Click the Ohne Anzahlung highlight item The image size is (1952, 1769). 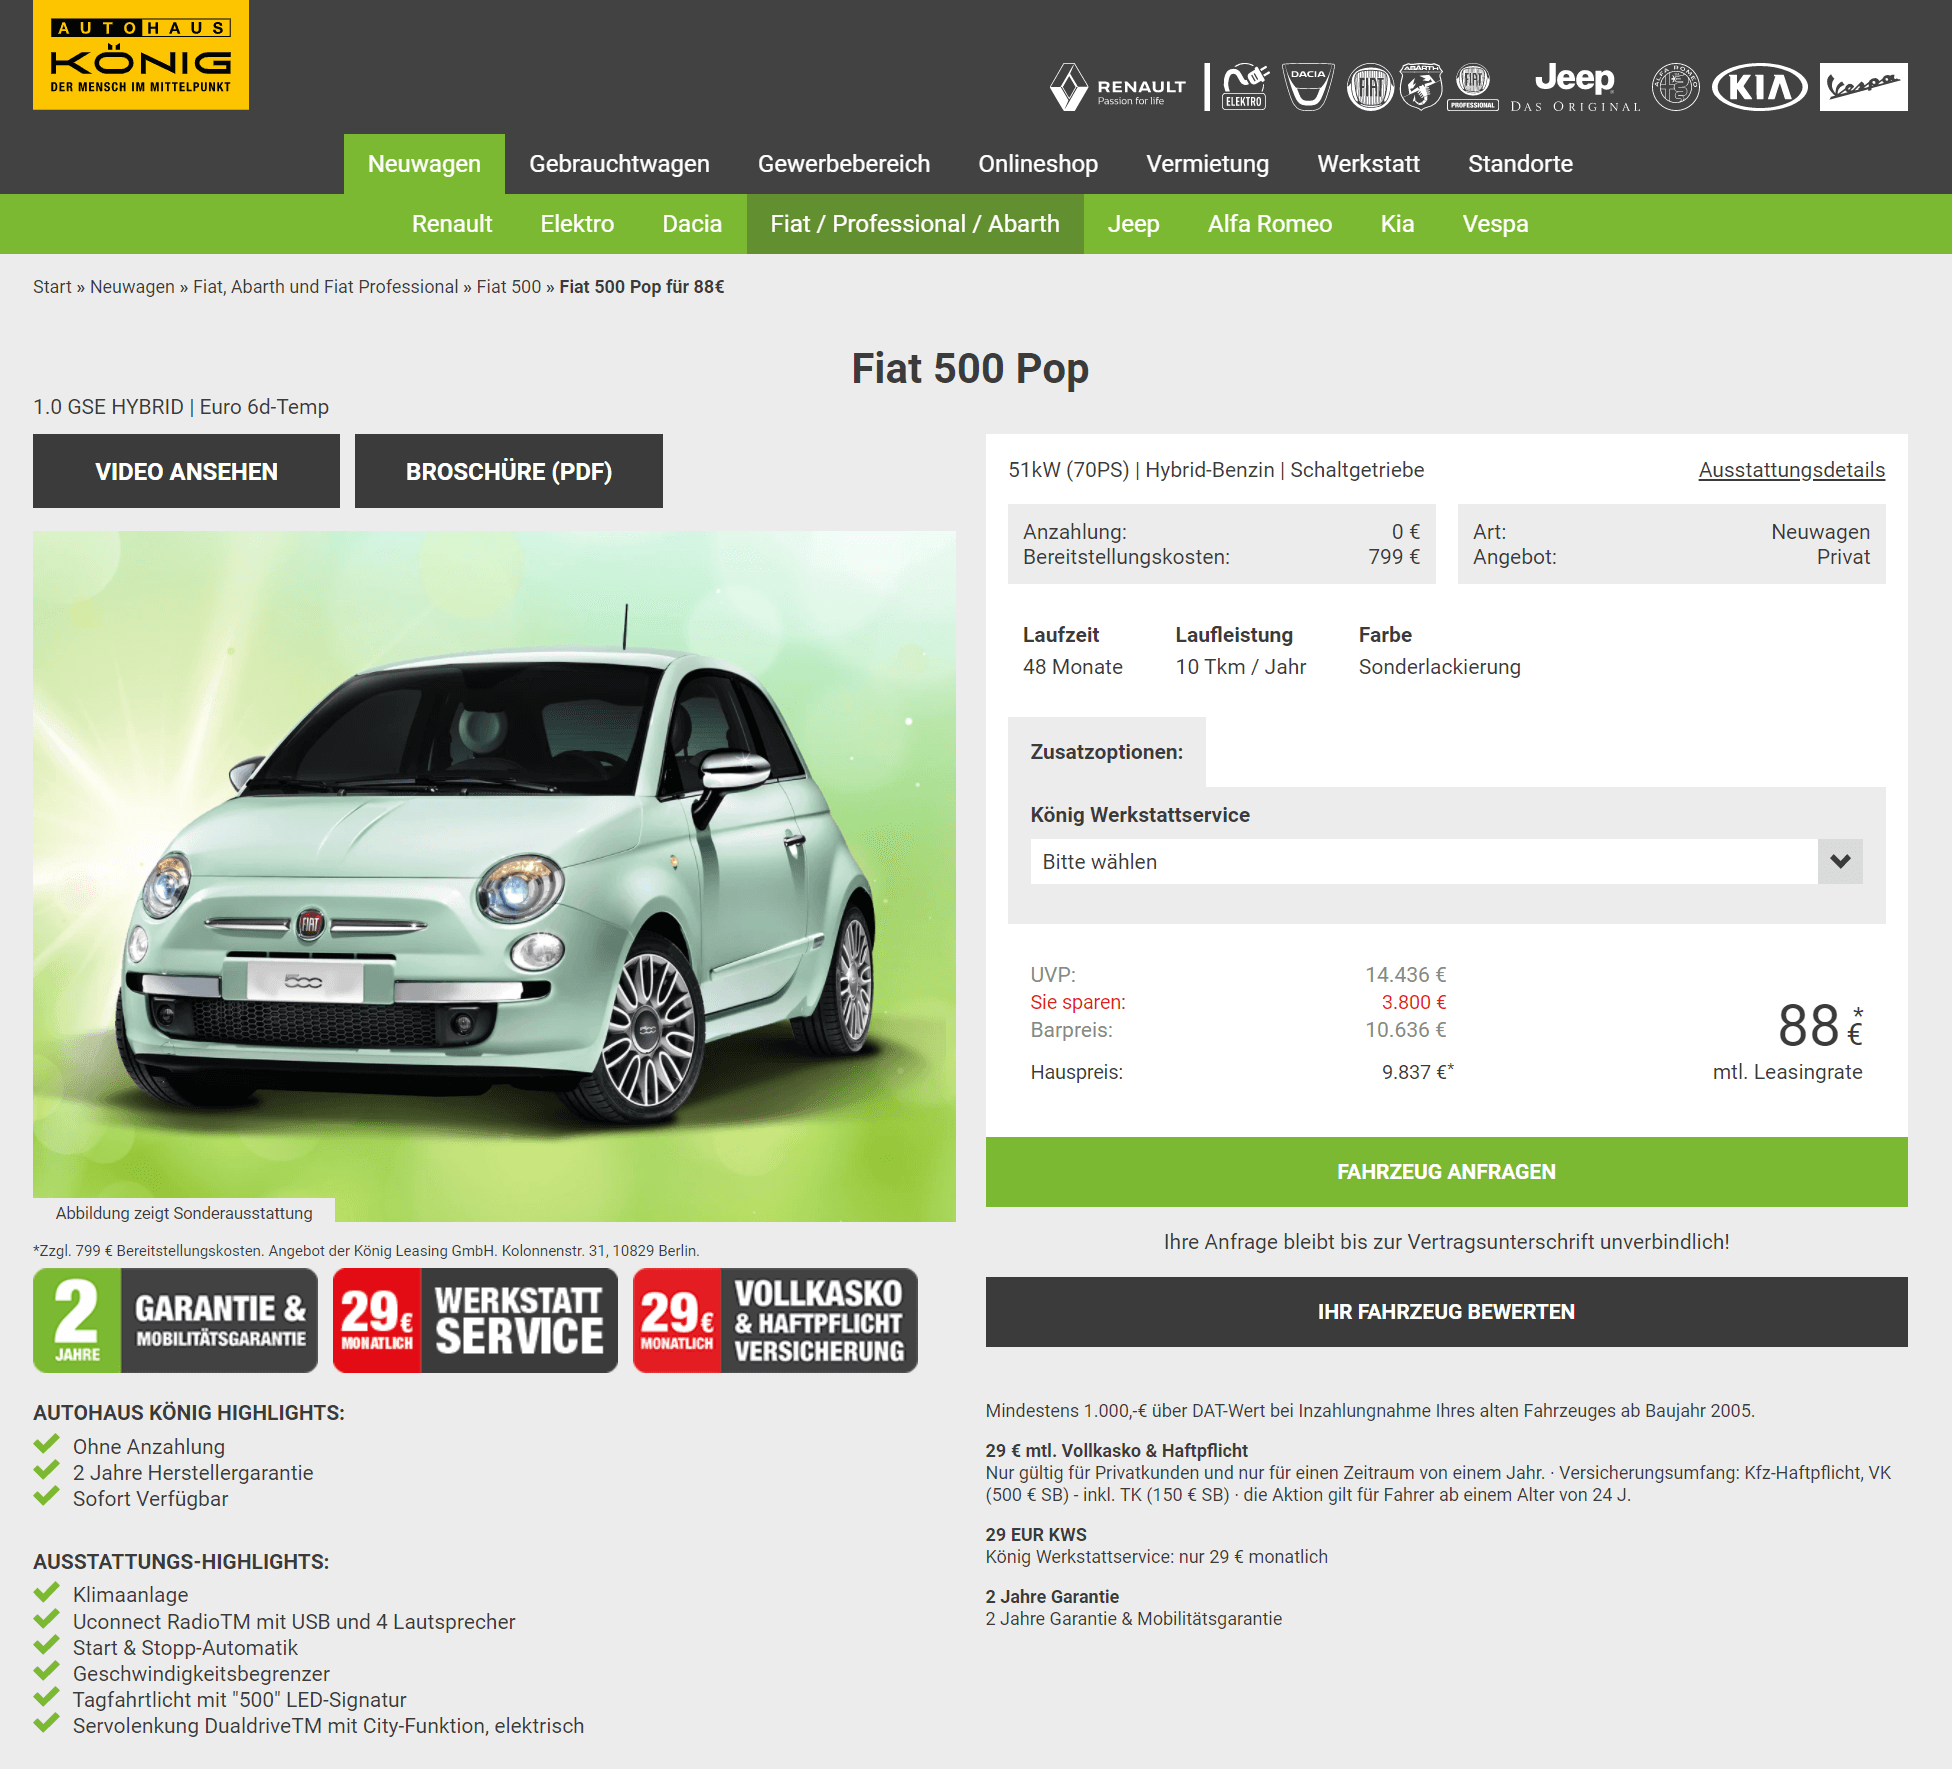click(x=148, y=1447)
